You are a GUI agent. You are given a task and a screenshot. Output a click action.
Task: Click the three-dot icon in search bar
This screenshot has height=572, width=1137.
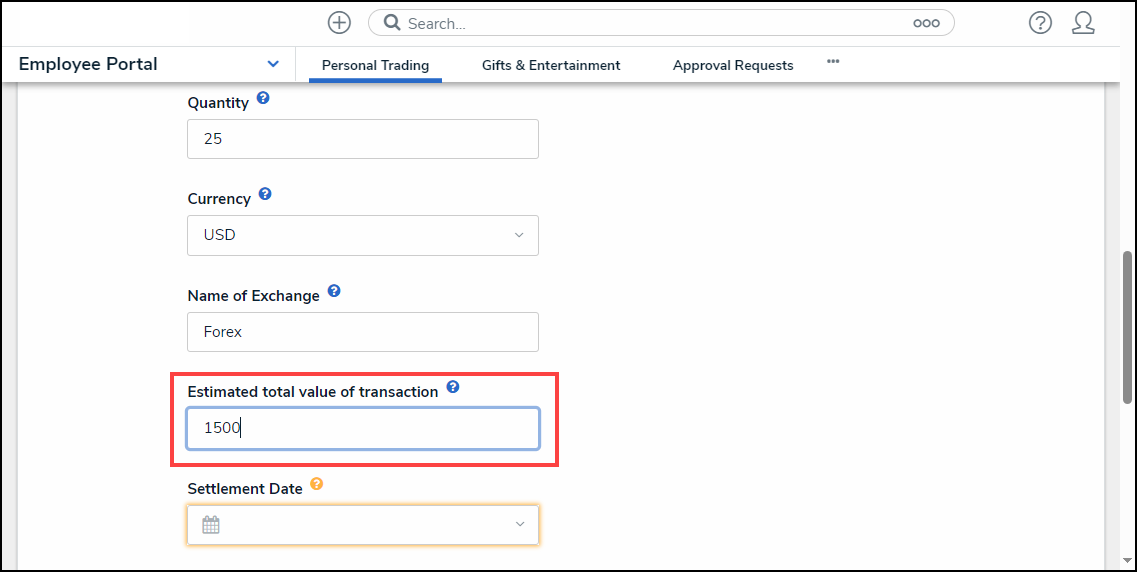click(x=926, y=23)
